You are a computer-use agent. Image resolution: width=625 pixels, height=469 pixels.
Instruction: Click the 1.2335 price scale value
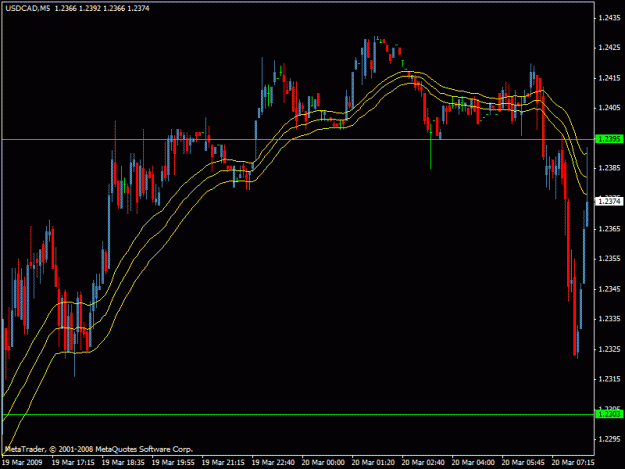[x=609, y=319]
